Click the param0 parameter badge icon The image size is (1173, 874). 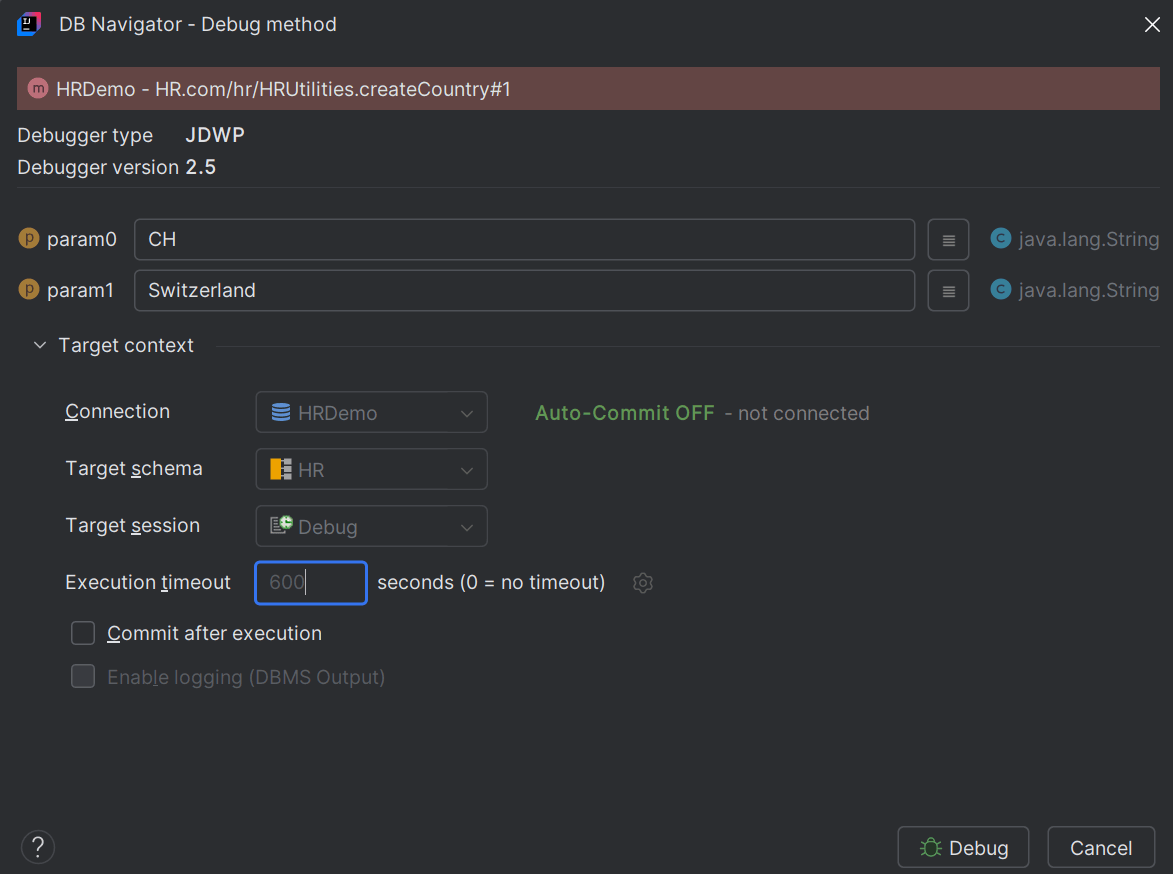click(x=27, y=239)
